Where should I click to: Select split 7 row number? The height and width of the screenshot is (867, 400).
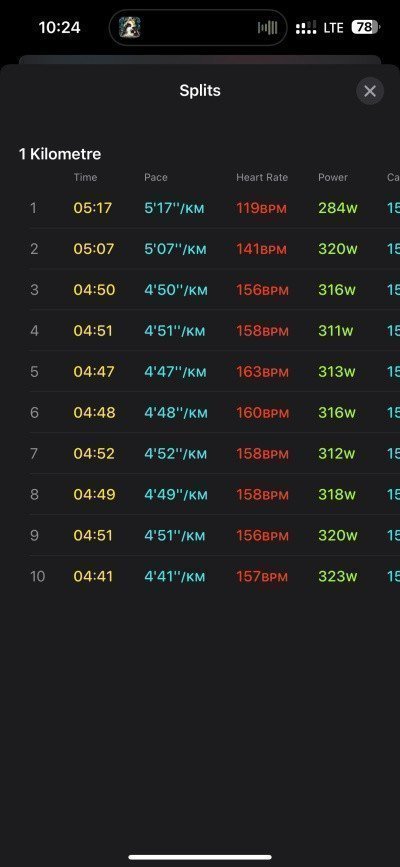tap(34, 453)
